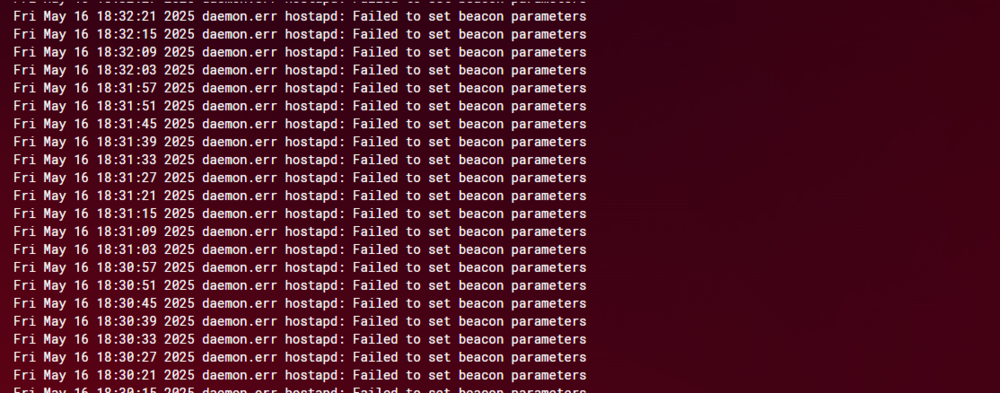Image resolution: width=1000 pixels, height=393 pixels.
Task: Select the log entry timestamped 18:31:27
Action: (300, 177)
